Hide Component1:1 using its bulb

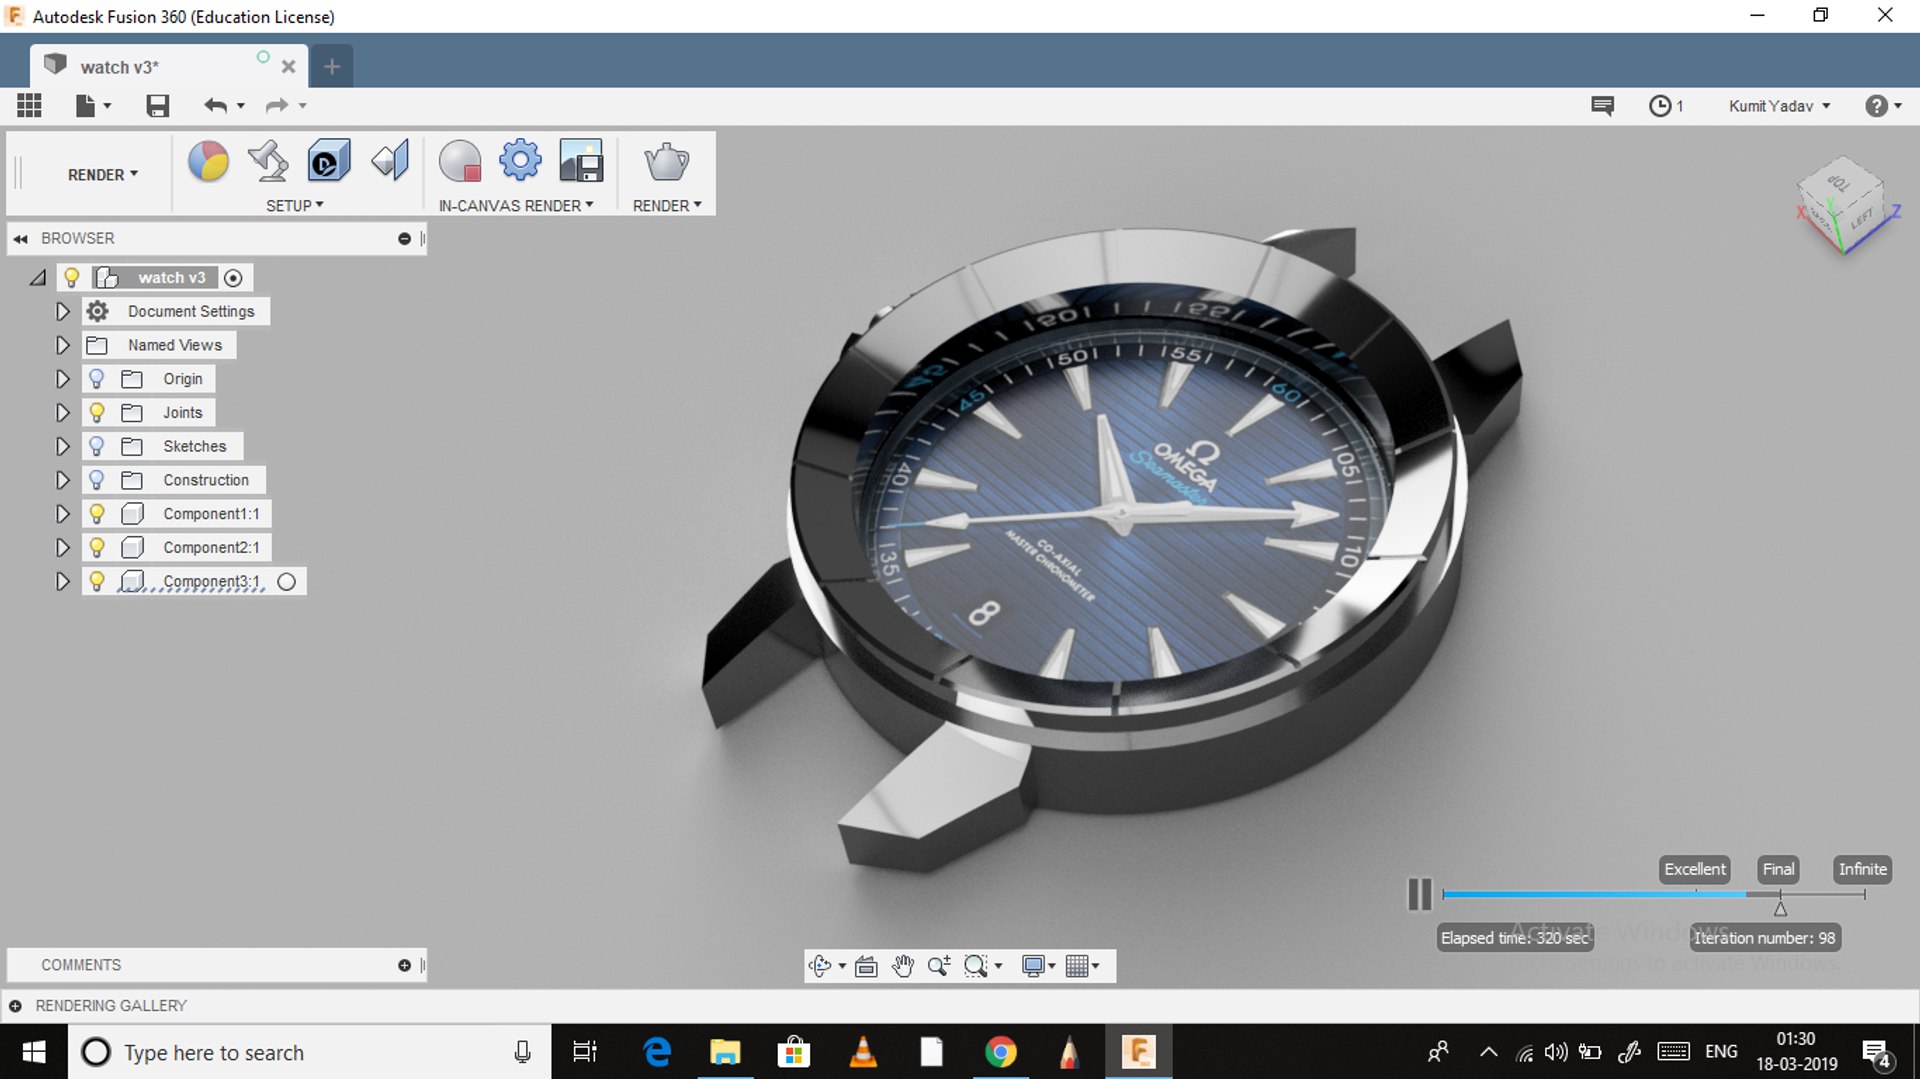(x=97, y=513)
